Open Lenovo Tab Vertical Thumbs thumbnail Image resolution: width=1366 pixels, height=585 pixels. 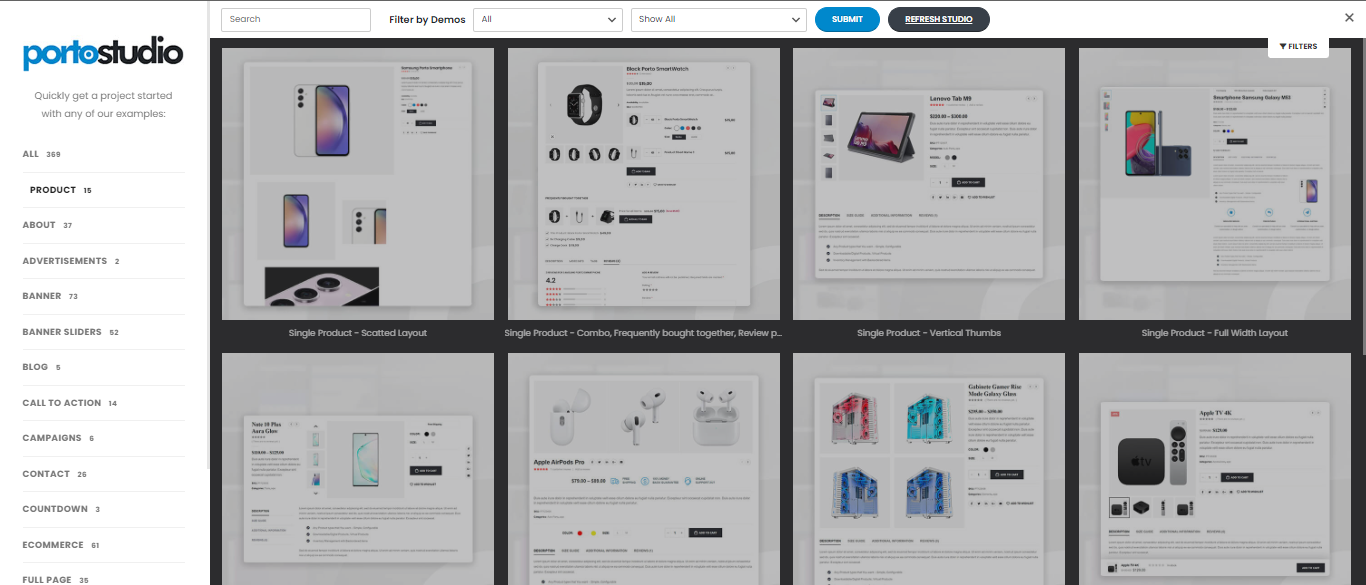[x=929, y=184]
